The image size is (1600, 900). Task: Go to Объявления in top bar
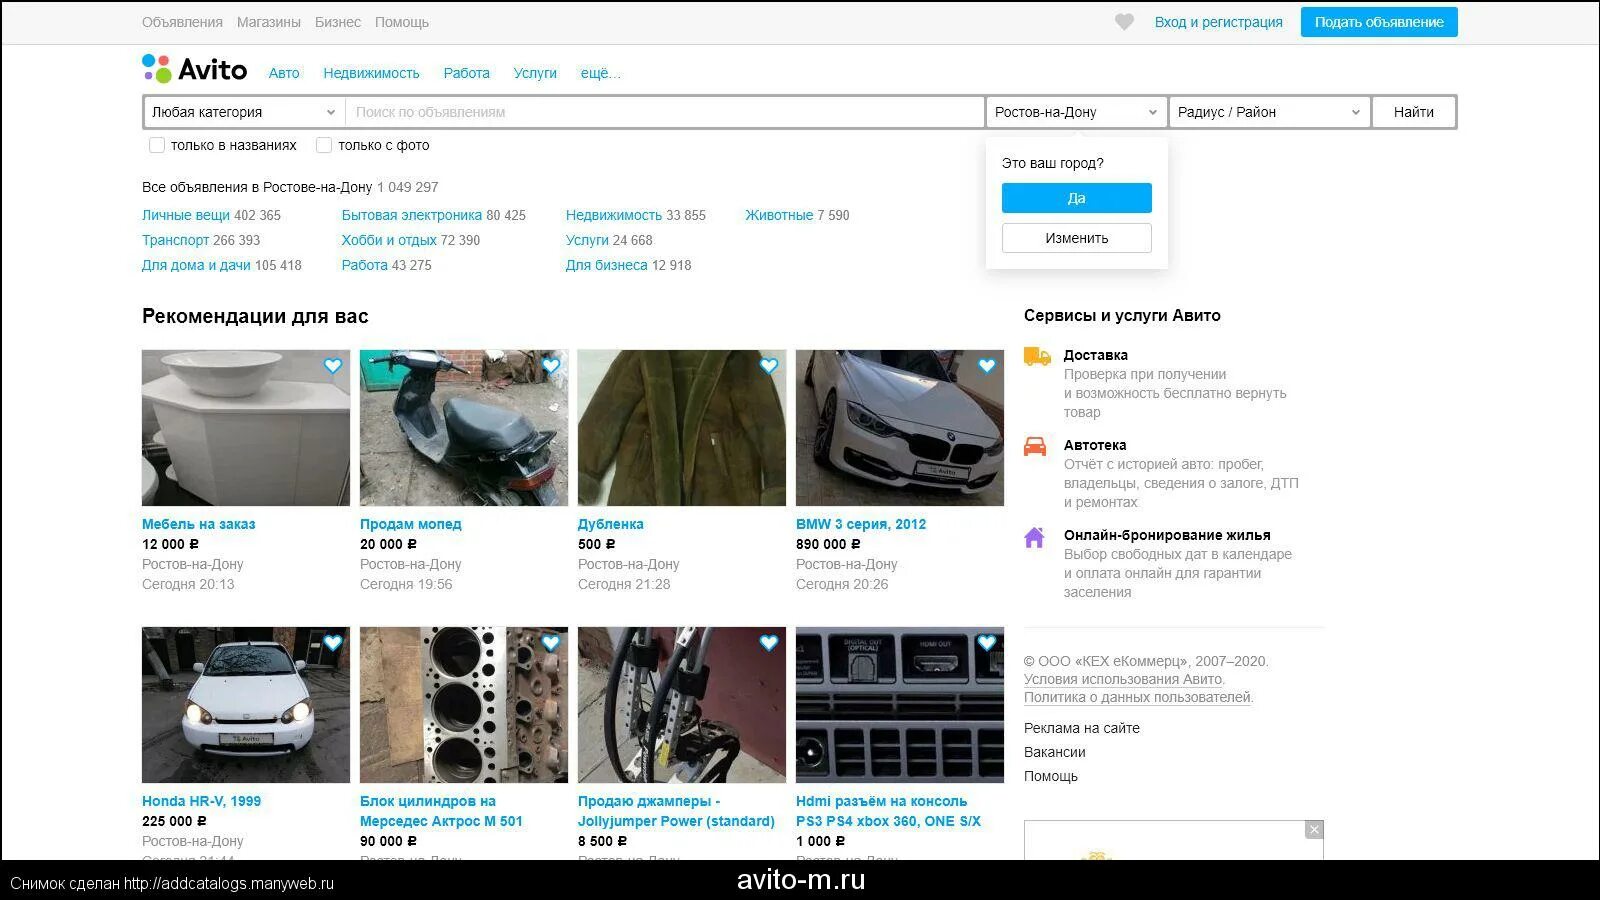pyautogui.click(x=182, y=22)
